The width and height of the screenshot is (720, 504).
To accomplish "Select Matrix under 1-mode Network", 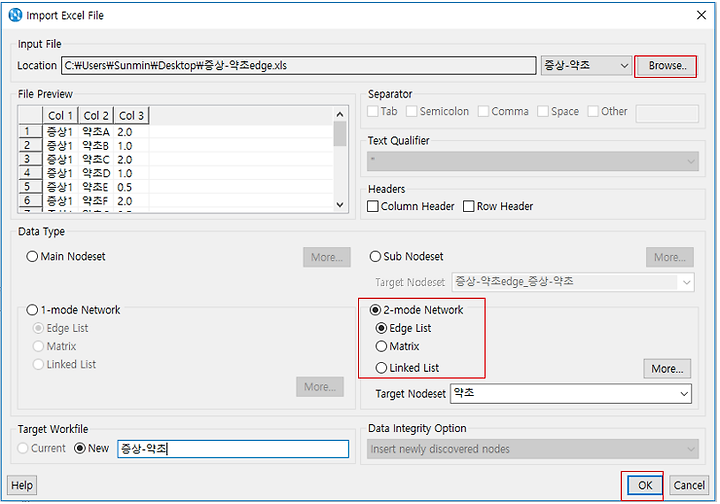I will pyautogui.click(x=39, y=347).
